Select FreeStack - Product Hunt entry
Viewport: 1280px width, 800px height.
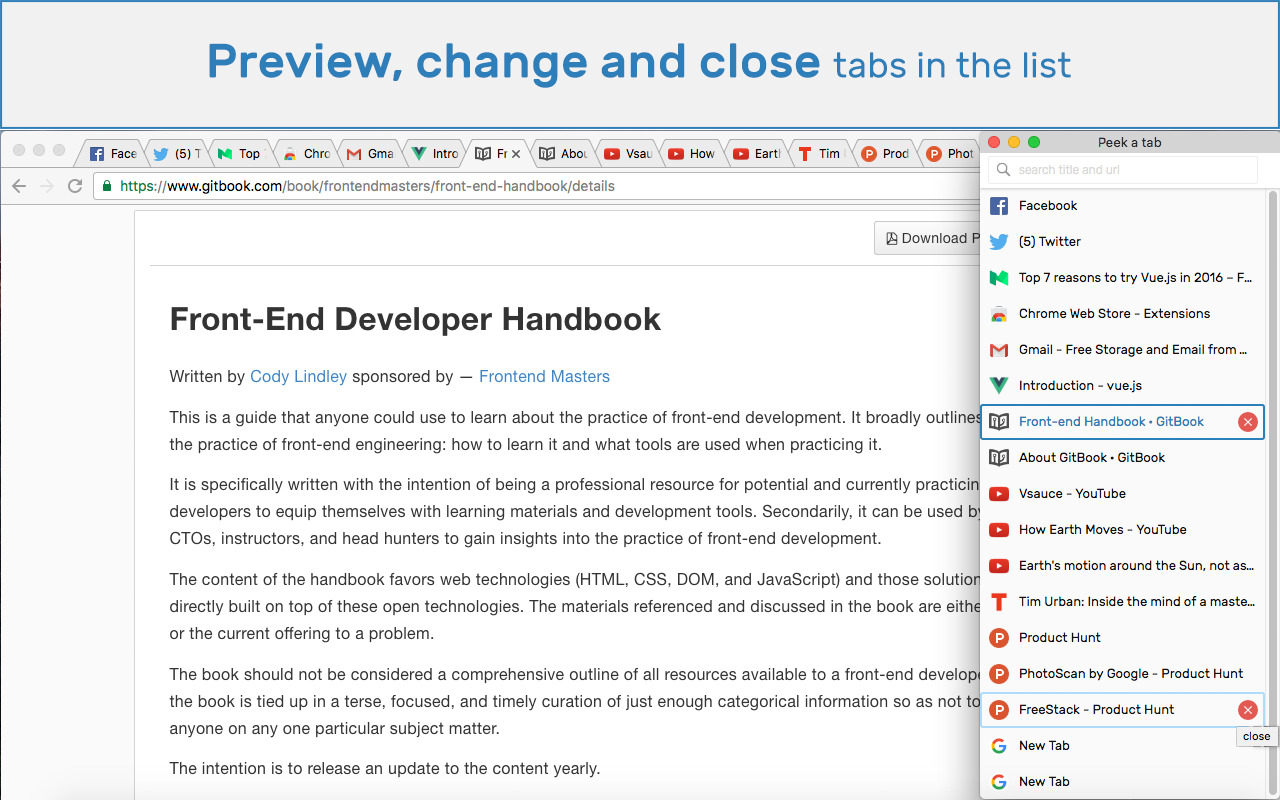pyautogui.click(x=1122, y=710)
